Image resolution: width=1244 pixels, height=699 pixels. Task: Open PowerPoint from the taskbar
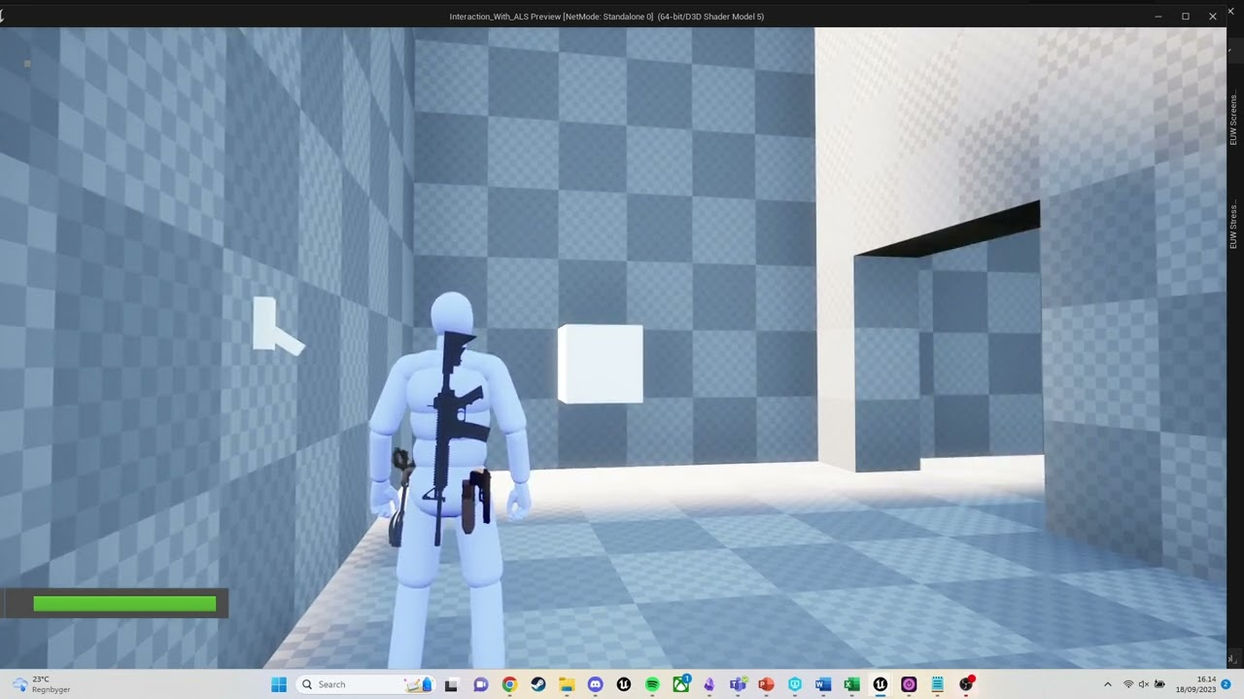click(x=766, y=685)
